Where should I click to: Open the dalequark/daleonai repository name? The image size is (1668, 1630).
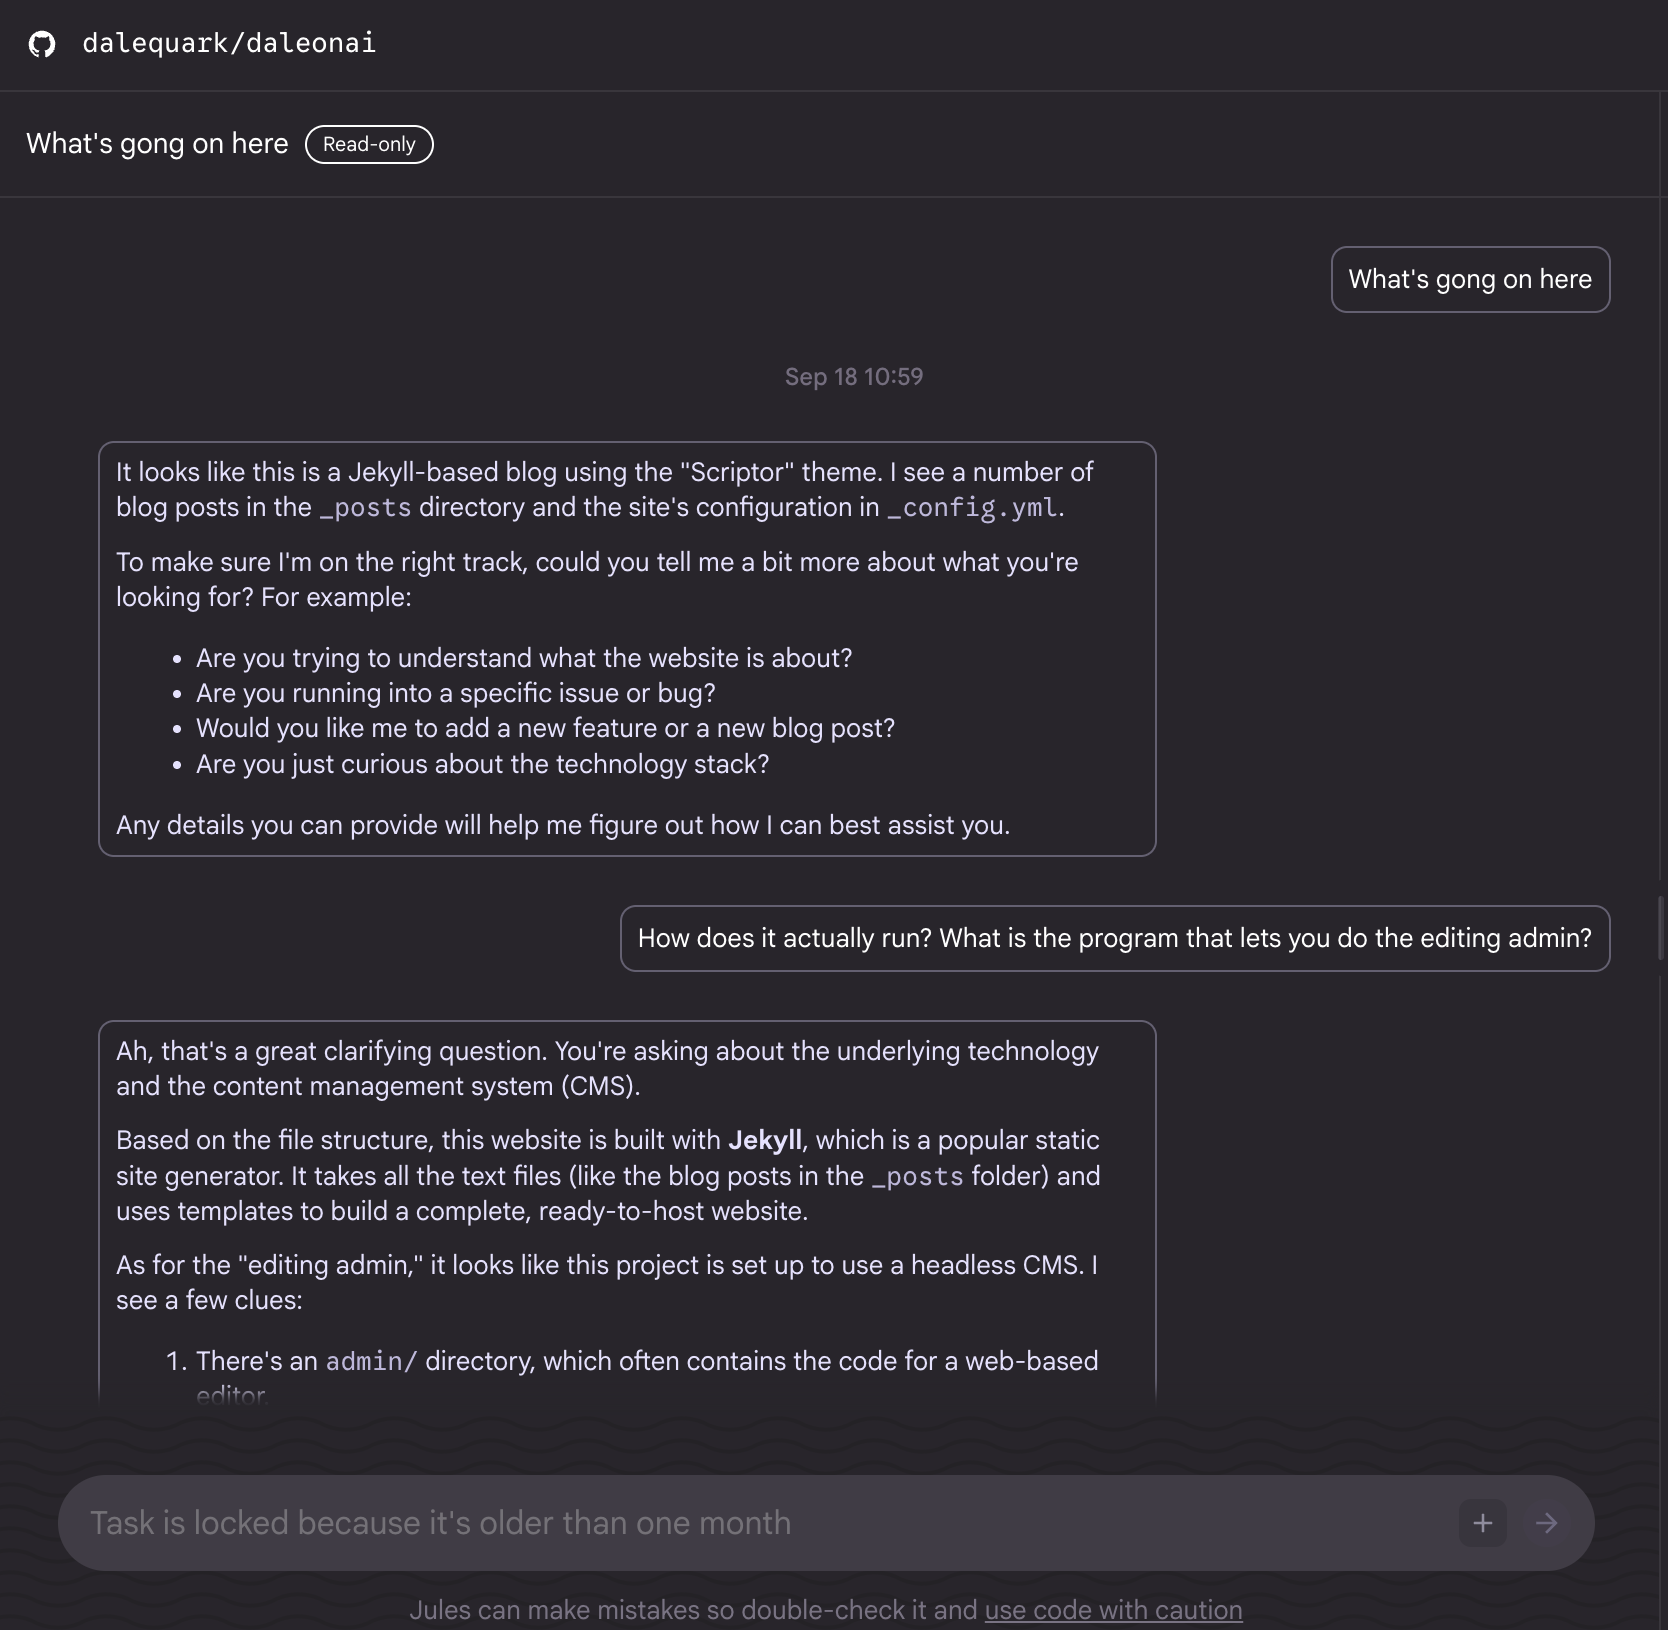(229, 43)
